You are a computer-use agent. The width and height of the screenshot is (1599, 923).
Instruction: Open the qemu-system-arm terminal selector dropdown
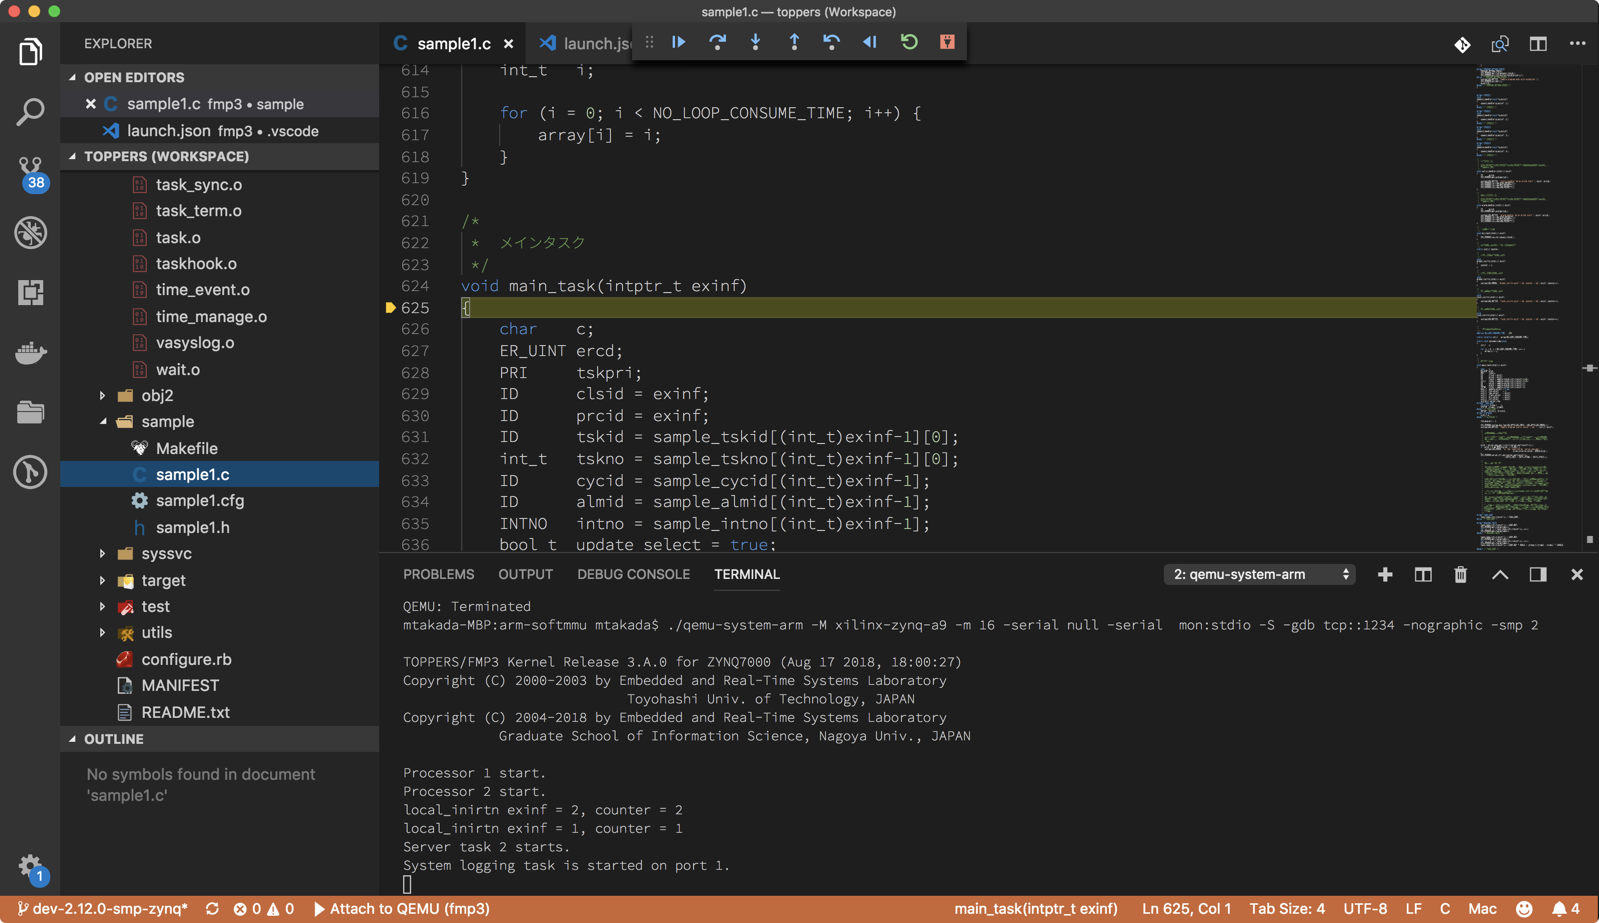[1259, 574]
